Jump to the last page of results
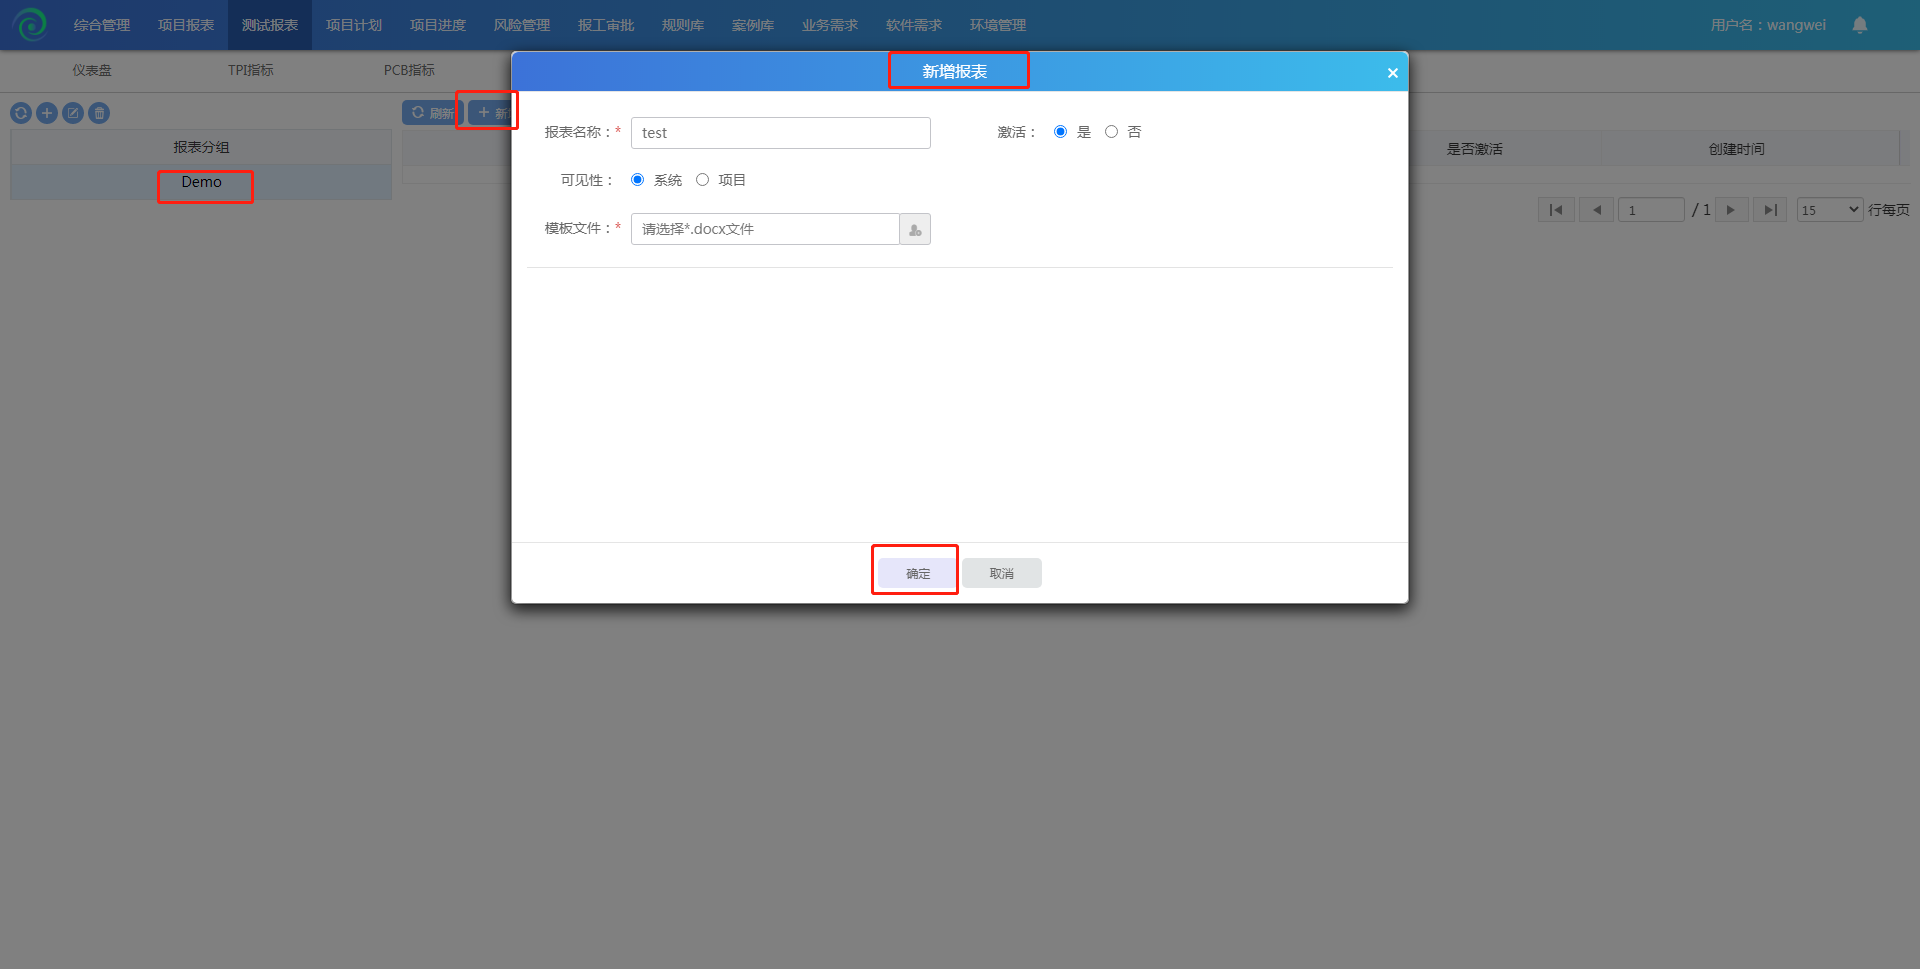Image resolution: width=1920 pixels, height=969 pixels. [x=1769, y=210]
